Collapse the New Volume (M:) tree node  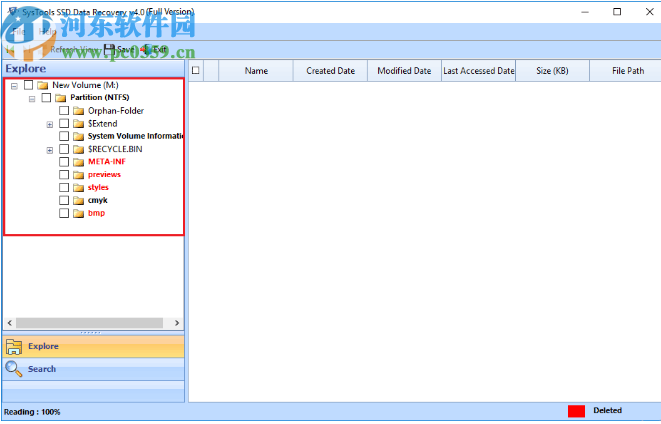click(x=14, y=86)
